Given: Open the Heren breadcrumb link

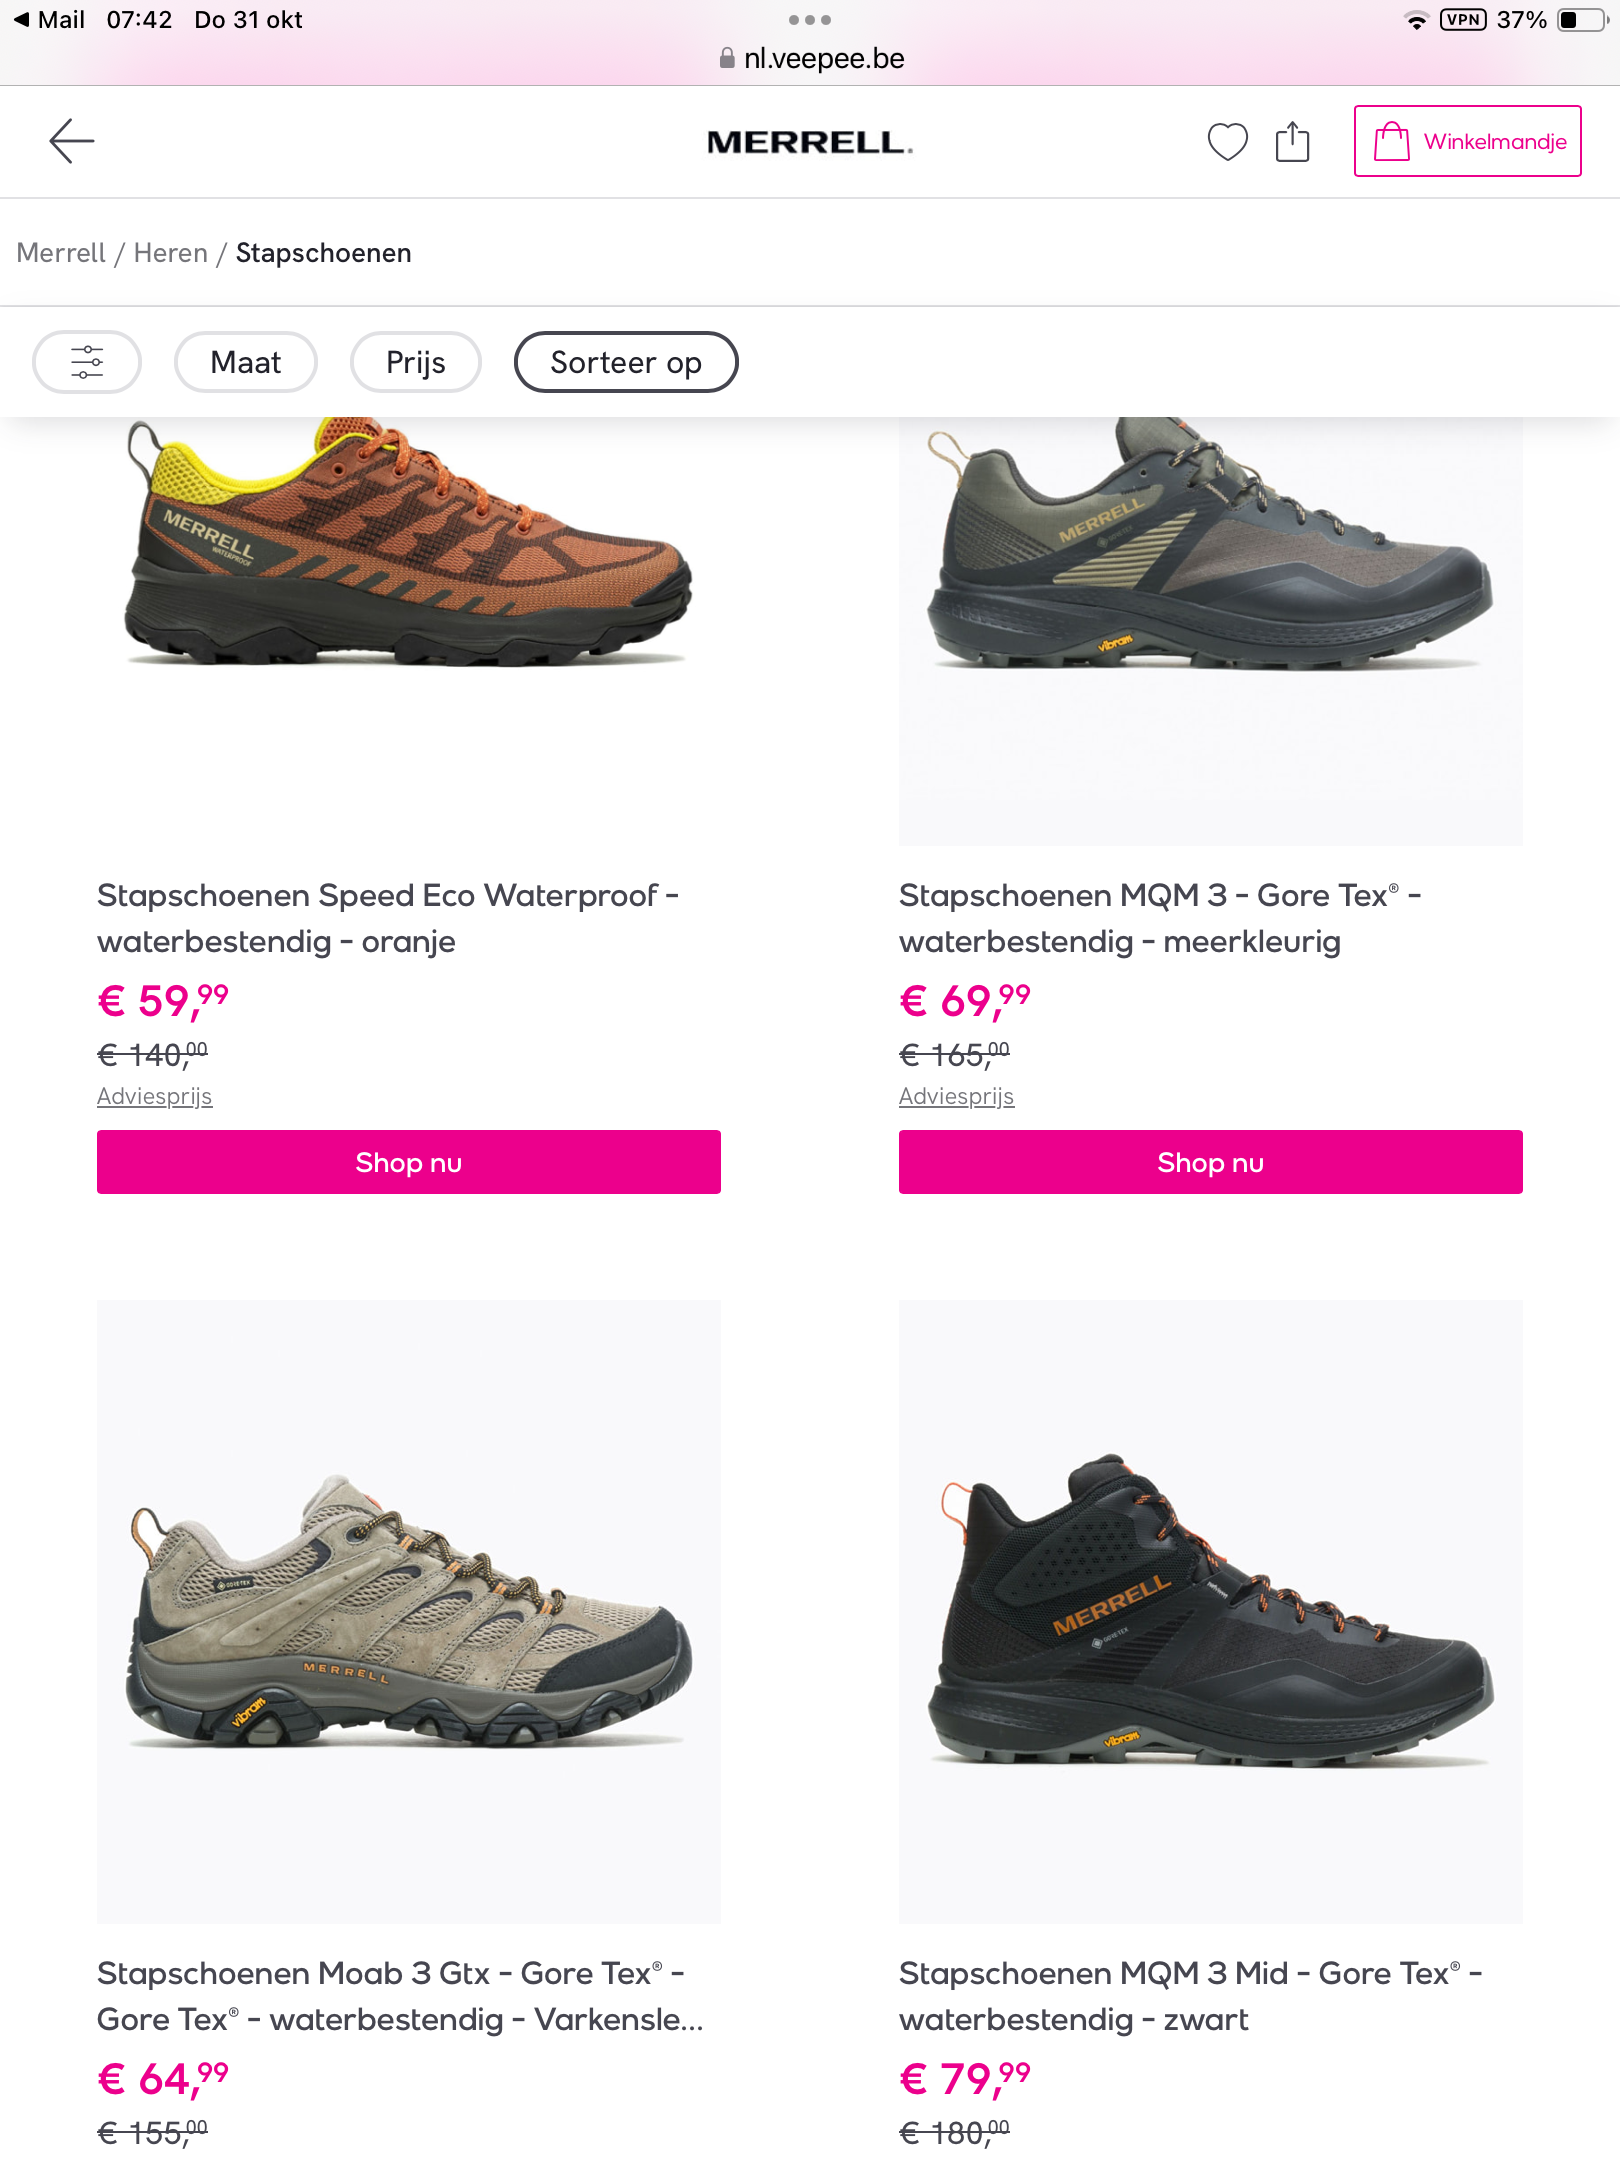Looking at the screenshot, I should (170, 253).
